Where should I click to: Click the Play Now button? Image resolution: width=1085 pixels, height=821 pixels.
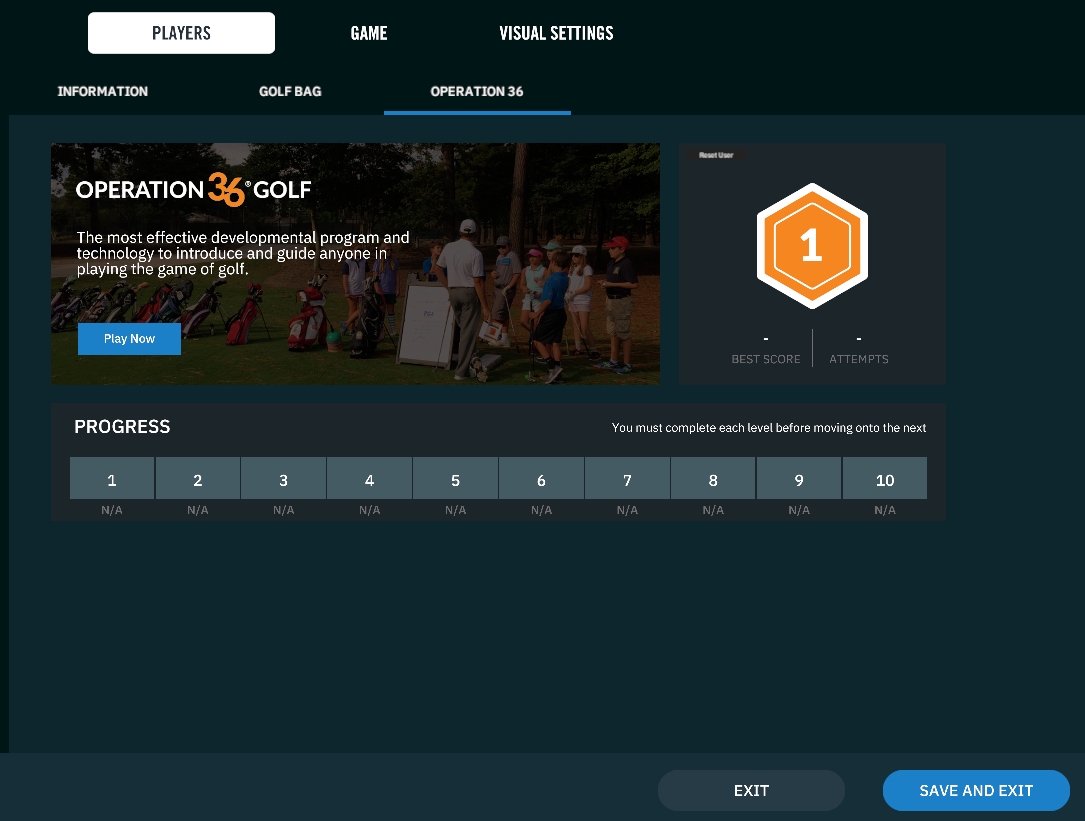130,339
